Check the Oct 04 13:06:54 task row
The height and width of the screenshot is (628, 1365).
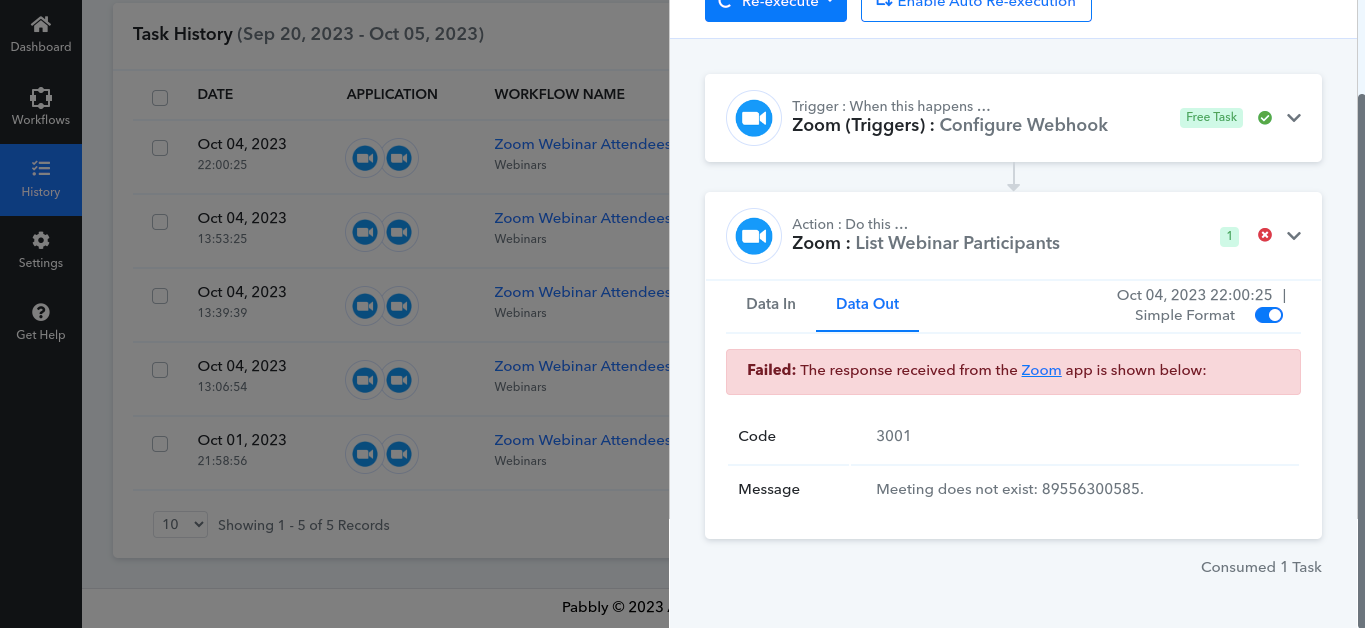[160, 370]
